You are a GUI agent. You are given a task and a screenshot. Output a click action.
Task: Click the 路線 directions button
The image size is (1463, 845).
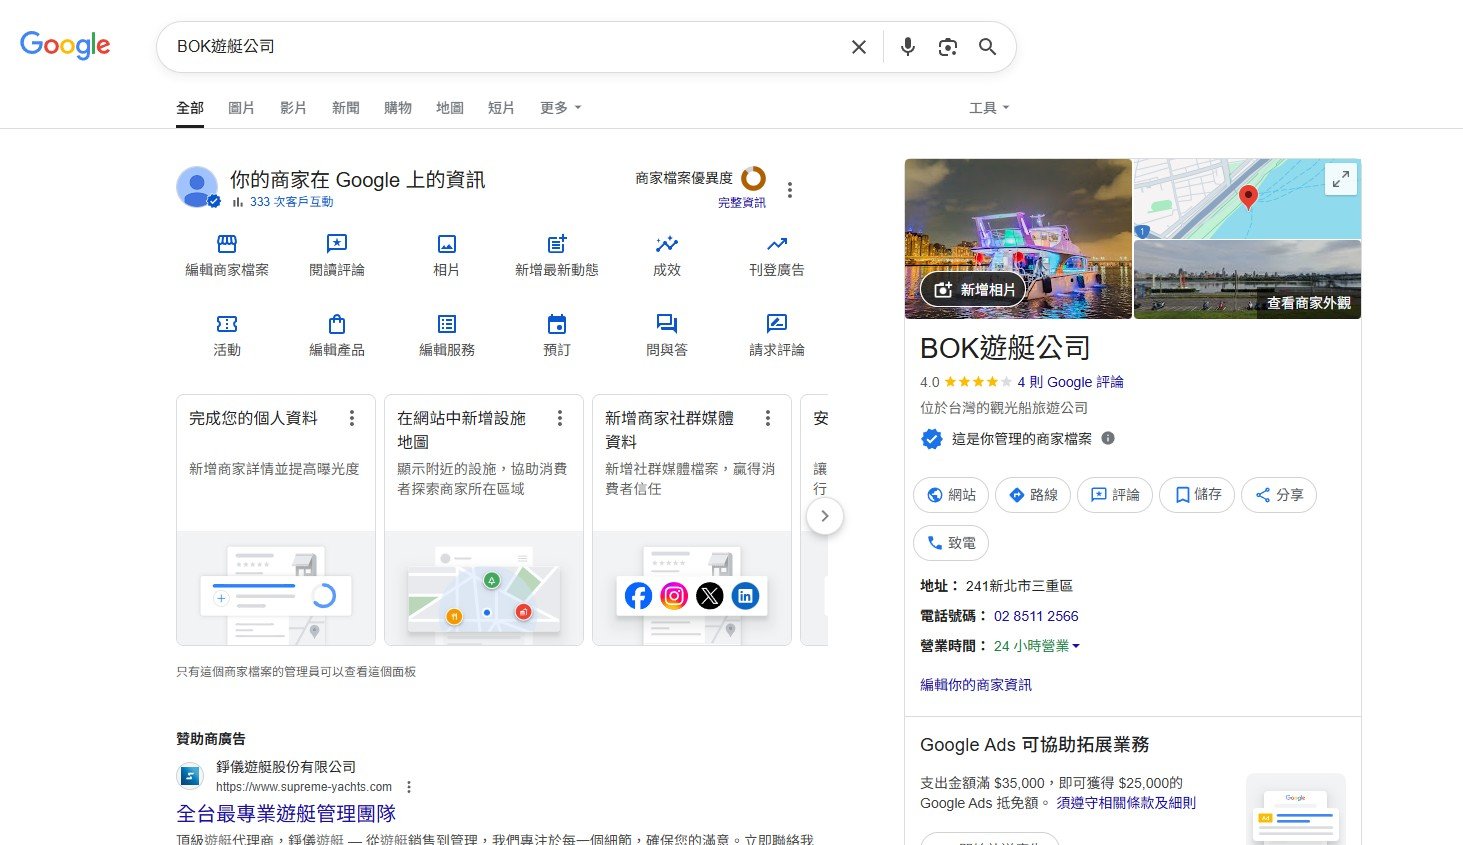[x=1033, y=495]
